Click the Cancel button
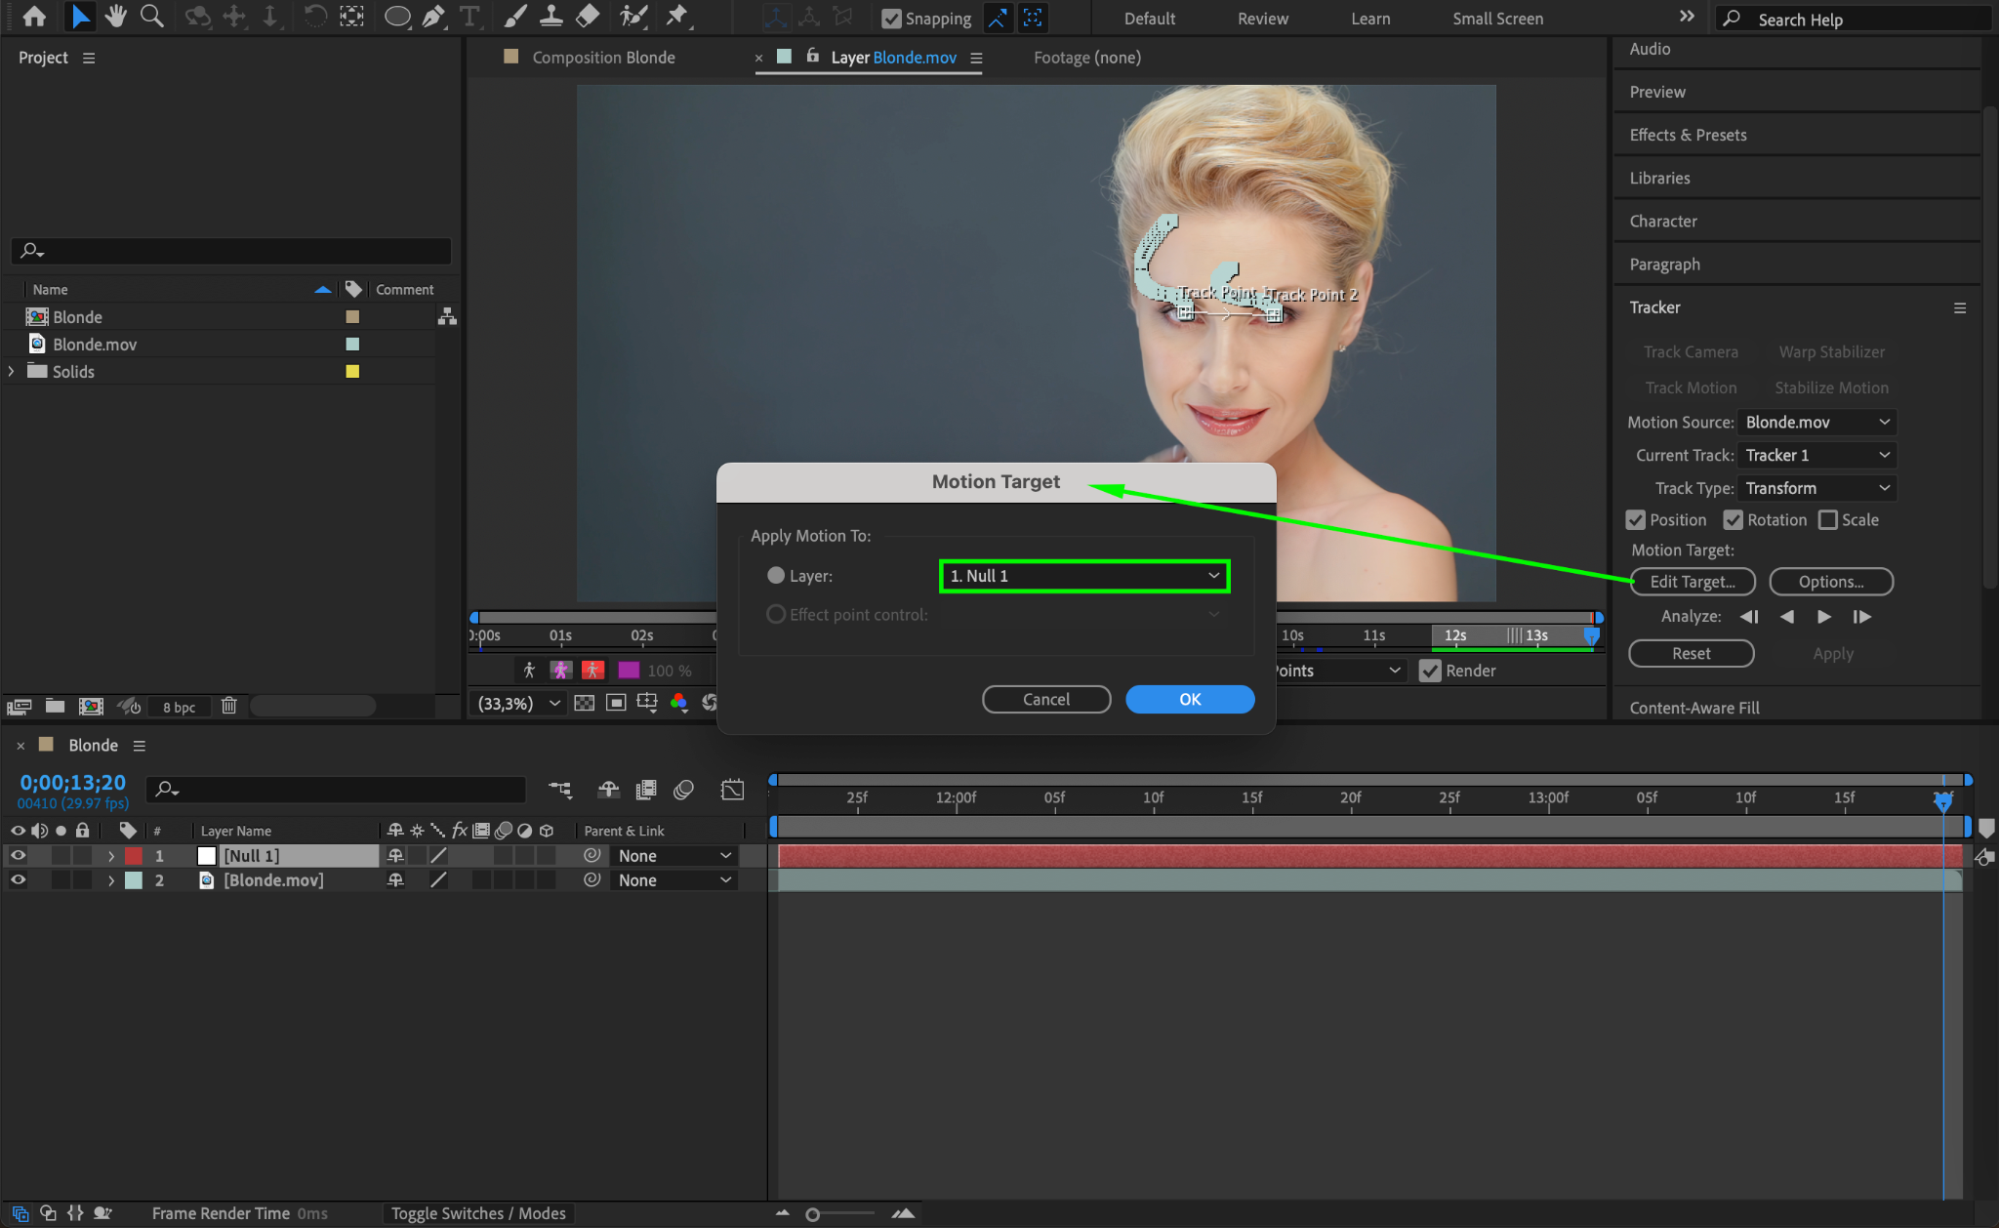 1046,699
